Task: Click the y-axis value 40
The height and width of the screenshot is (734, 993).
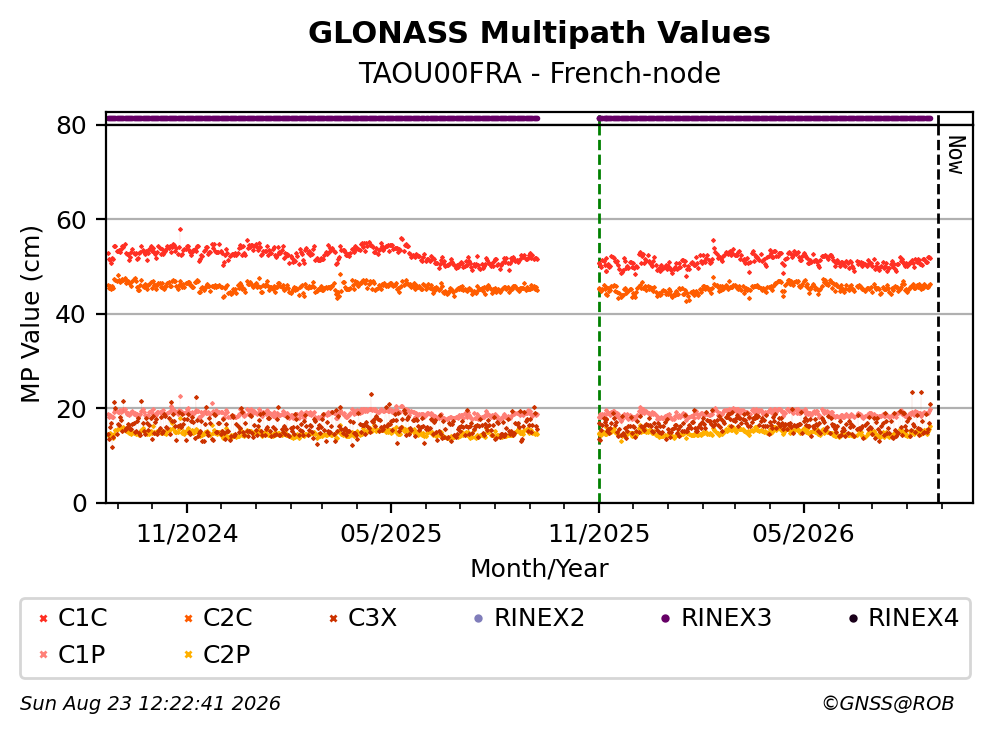Action: 71,314
